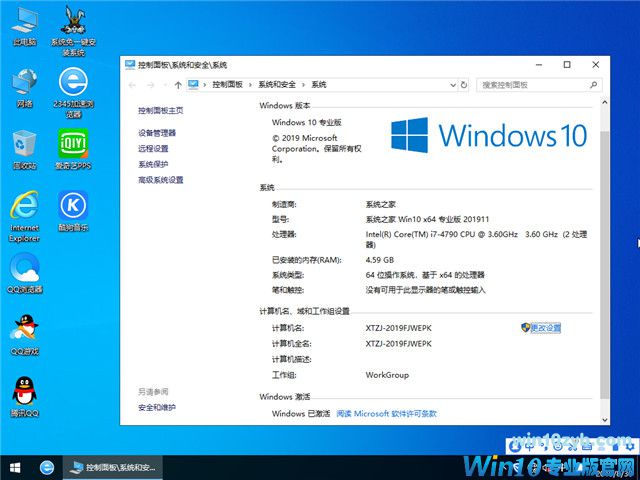Click the WorkGroup value
640x480 pixels.
(387, 375)
